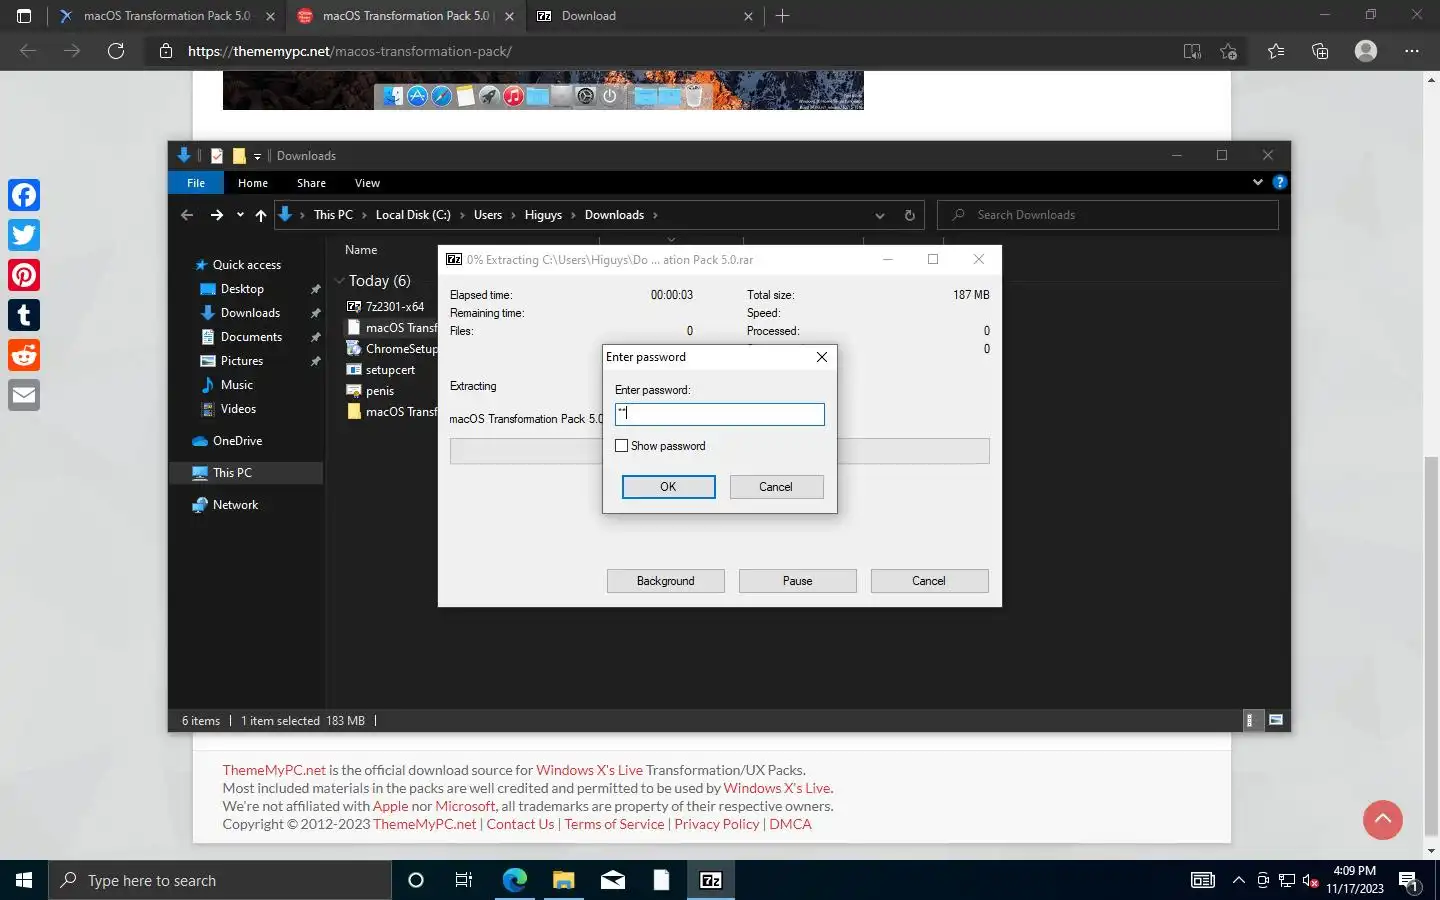Open Downloads in navigation pane
This screenshot has width=1440, height=900.
pyautogui.click(x=250, y=313)
